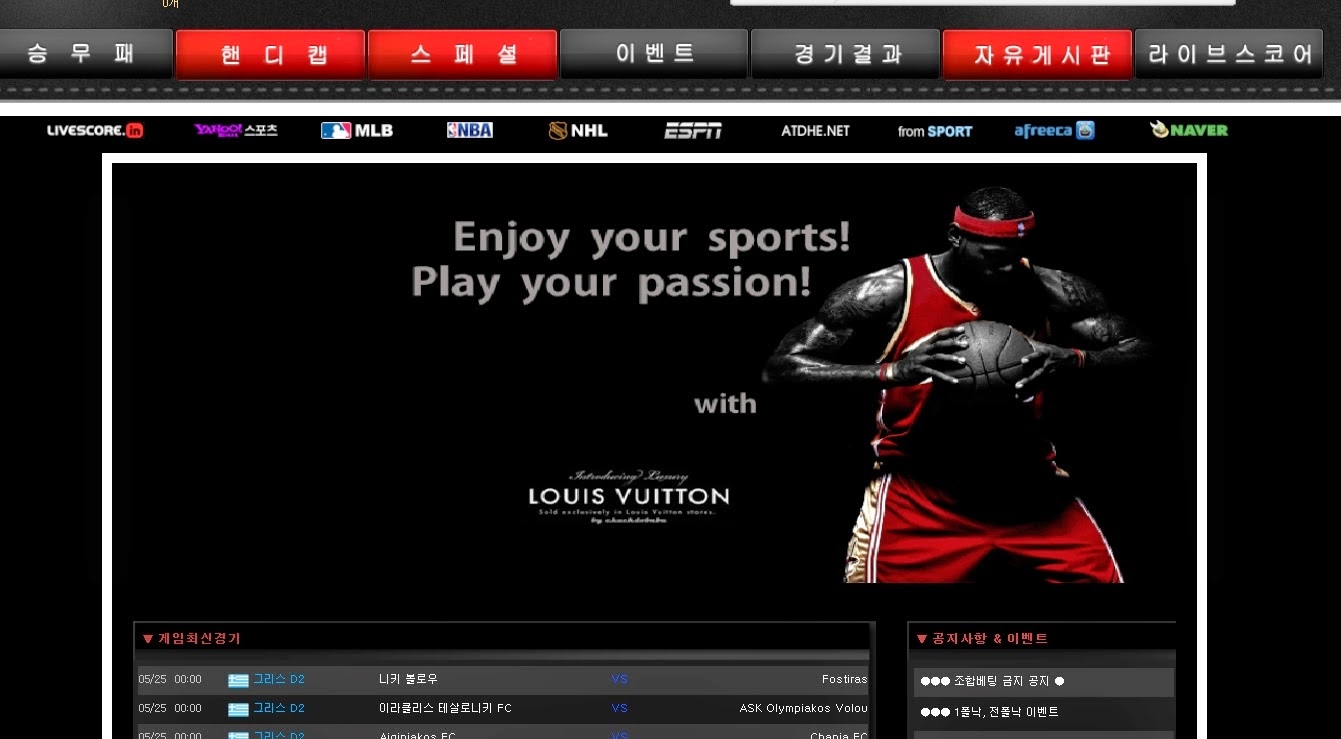This screenshot has width=1341, height=739.
Task: Open the 스페셜 menu tab
Action: [x=462, y=54]
